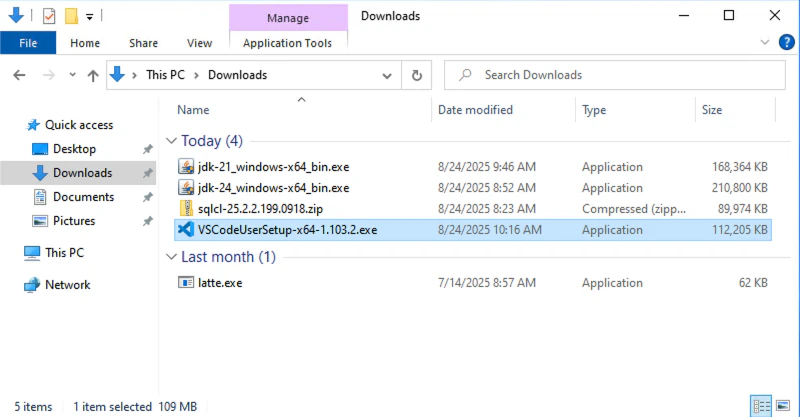Image resolution: width=800 pixels, height=417 pixels.
Task: Click the latte.exe application icon
Action: click(186, 282)
